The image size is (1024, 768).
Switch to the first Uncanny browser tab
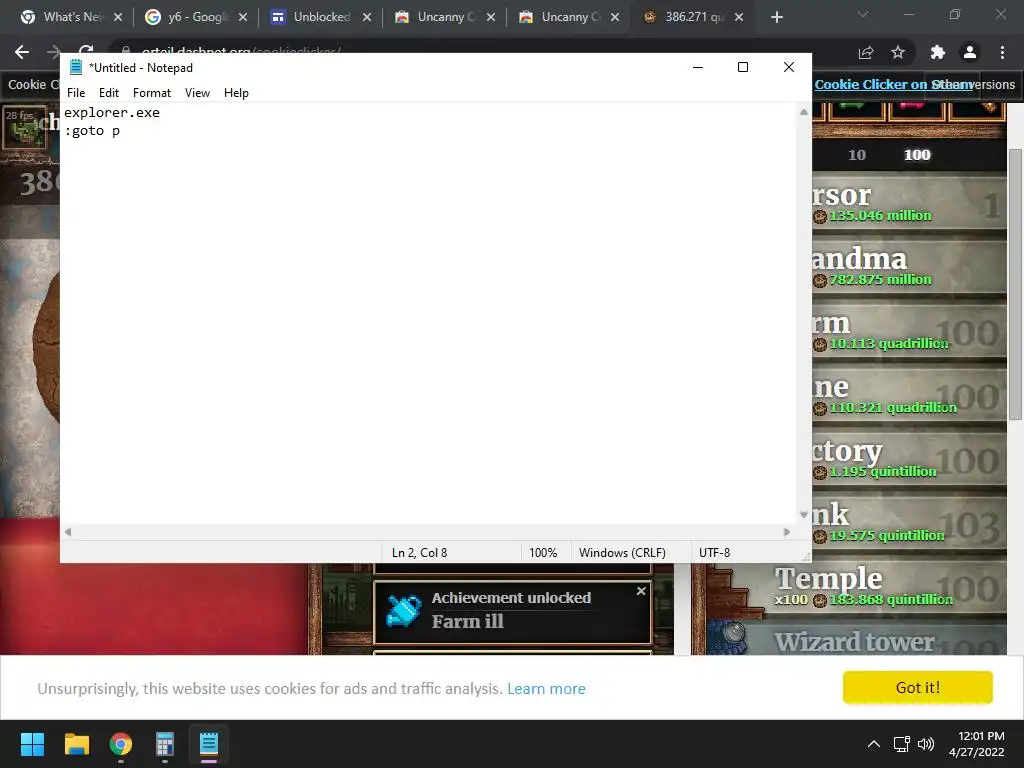[x=443, y=17]
